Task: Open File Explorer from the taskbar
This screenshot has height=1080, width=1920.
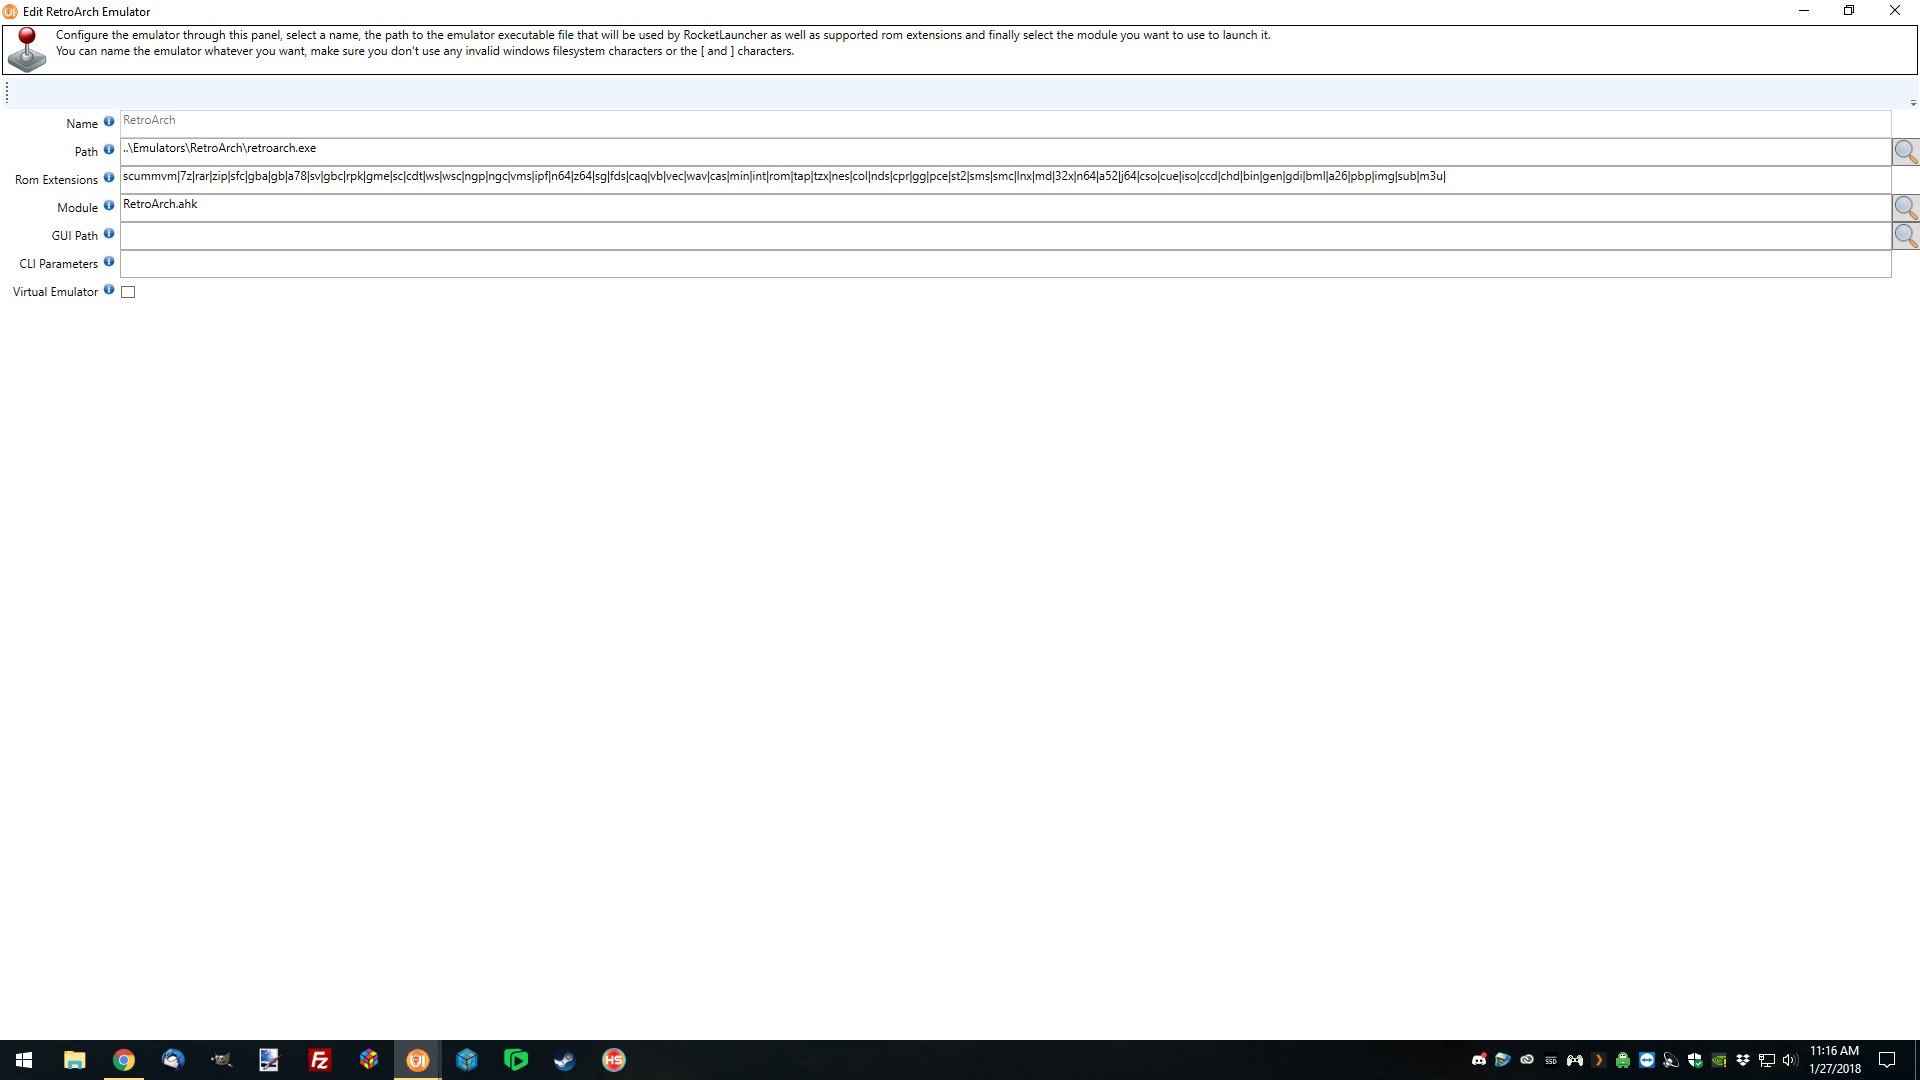Action: click(x=75, y=1060)
